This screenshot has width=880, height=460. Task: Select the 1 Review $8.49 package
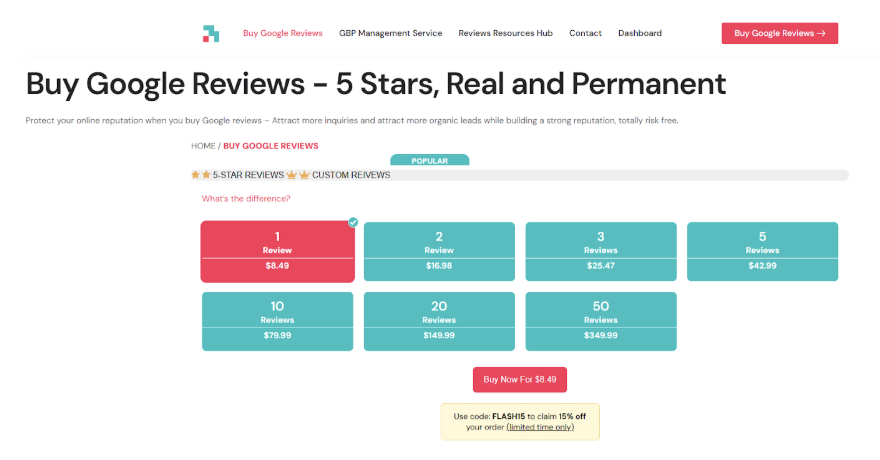click(277, 251)
